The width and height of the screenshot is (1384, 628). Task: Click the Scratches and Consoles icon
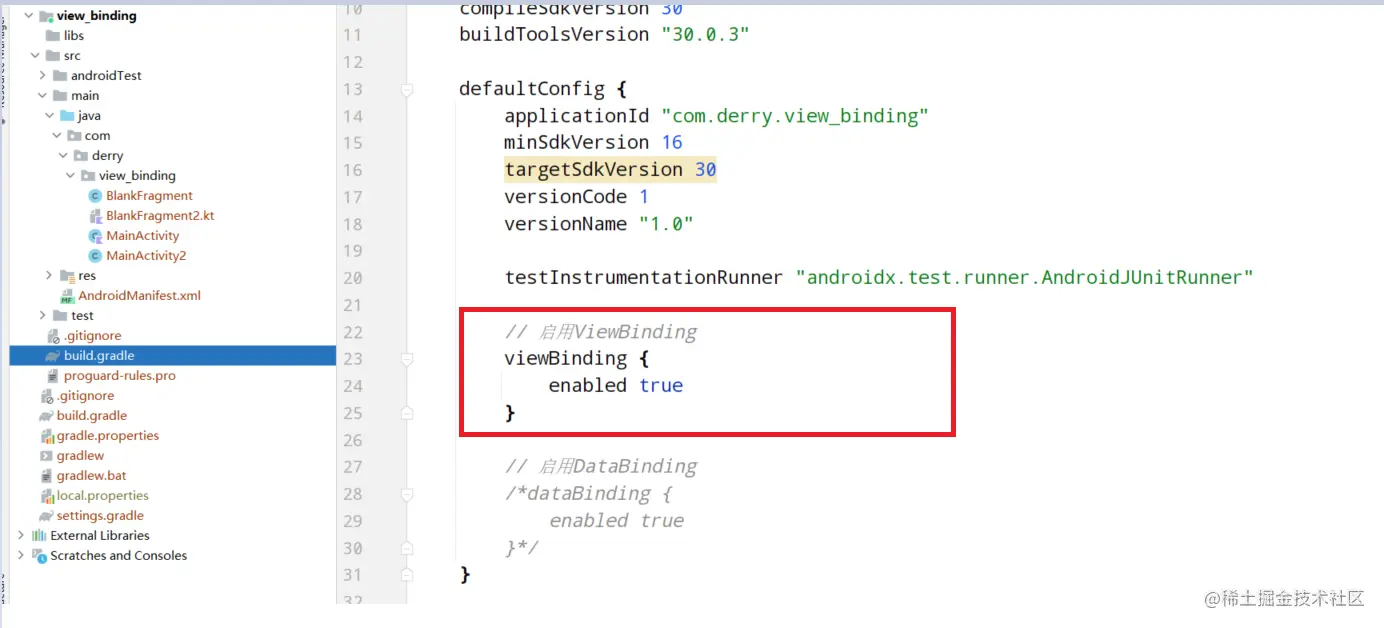coord(39,556)
